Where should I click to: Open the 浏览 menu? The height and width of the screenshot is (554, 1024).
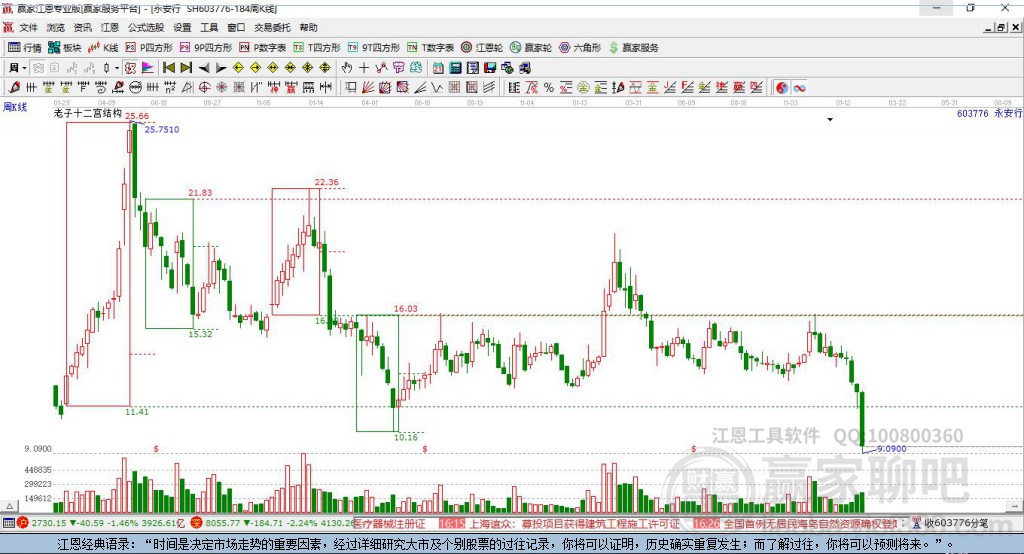pos(56,27)
